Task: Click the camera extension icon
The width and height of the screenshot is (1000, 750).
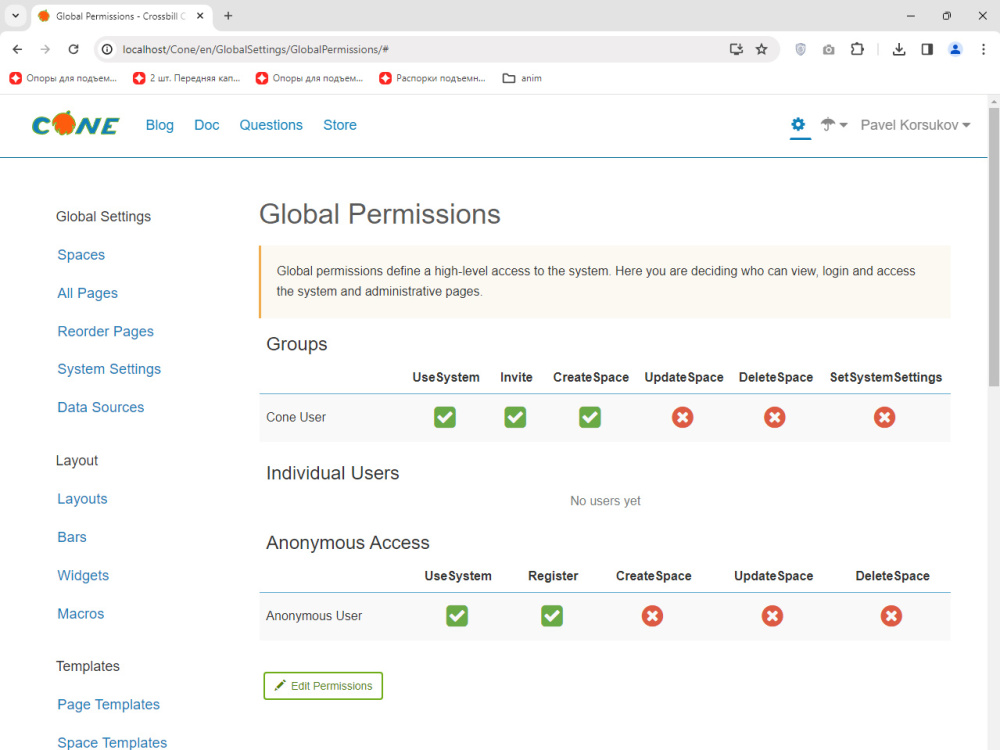Action: [x=828, y=49]
